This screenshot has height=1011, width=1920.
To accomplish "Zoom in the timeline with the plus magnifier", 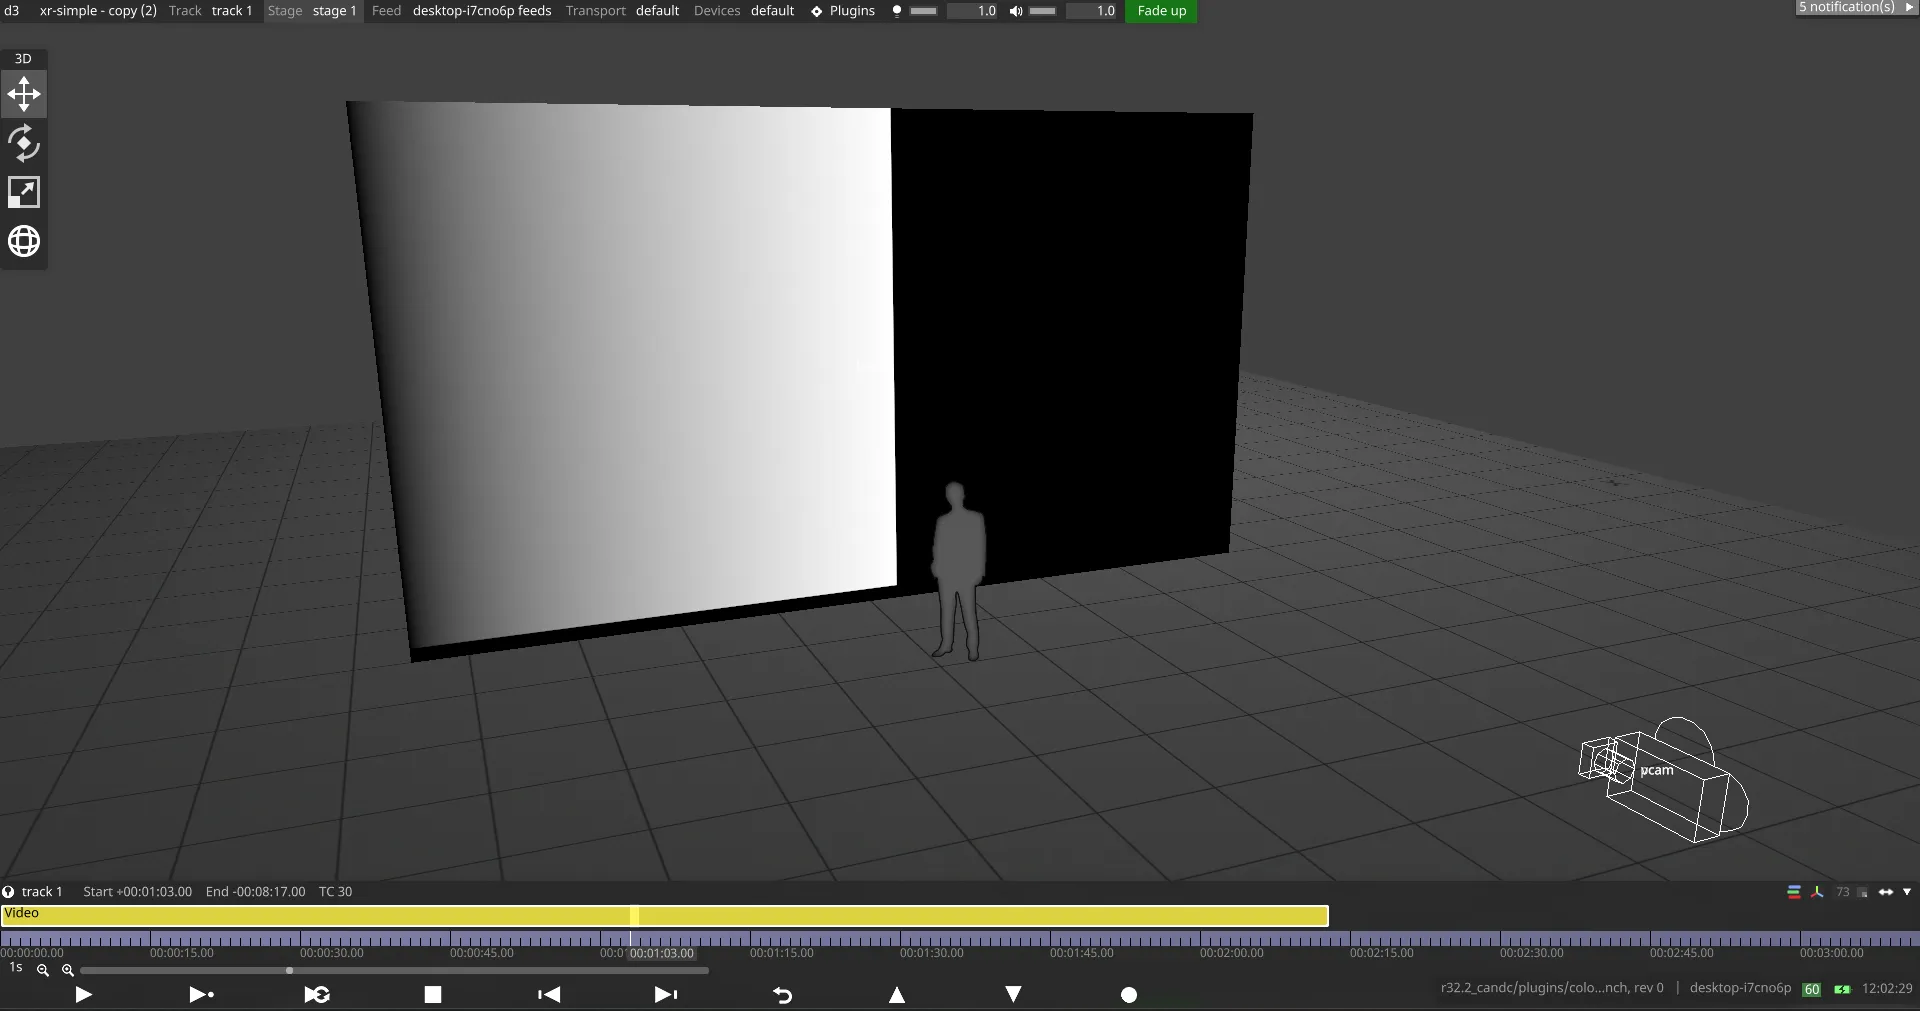I will [68, 970].
